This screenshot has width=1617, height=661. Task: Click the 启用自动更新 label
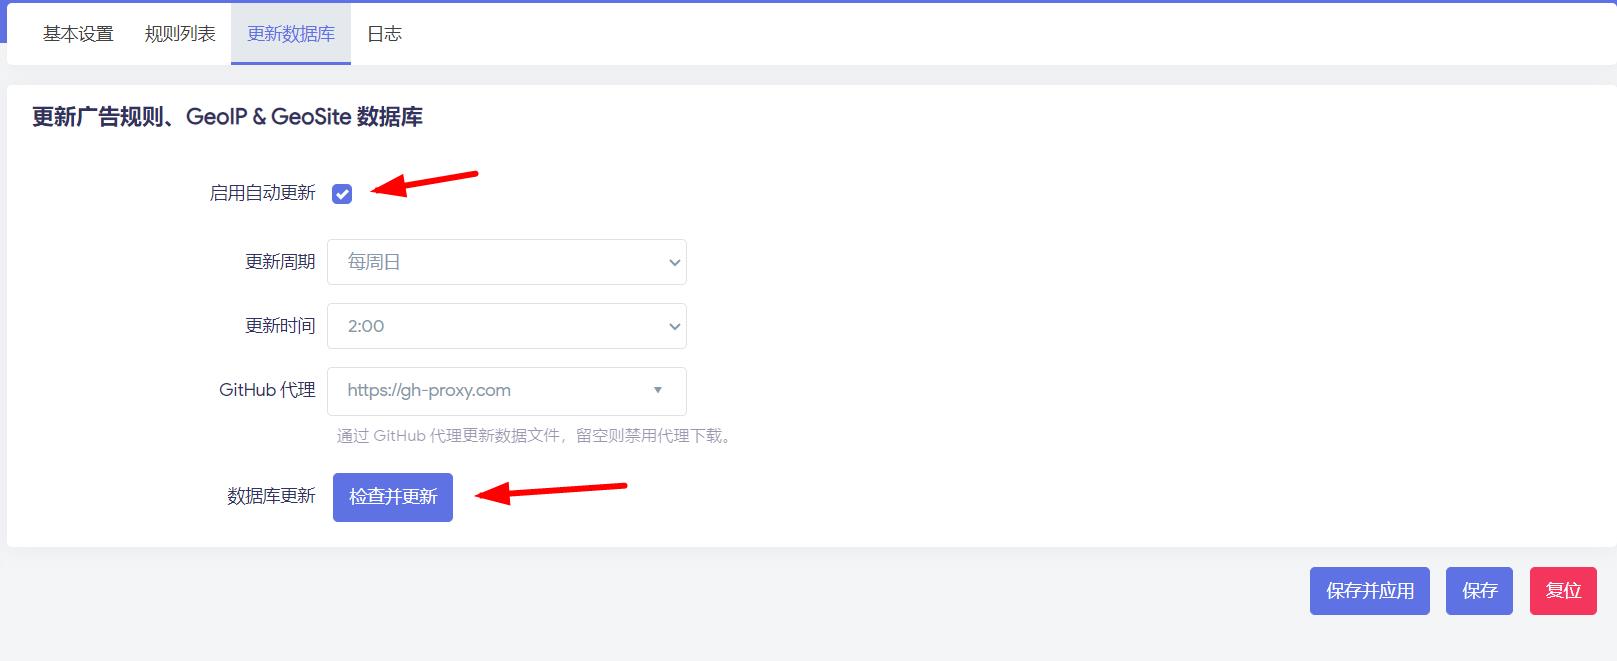pos(262,193)
